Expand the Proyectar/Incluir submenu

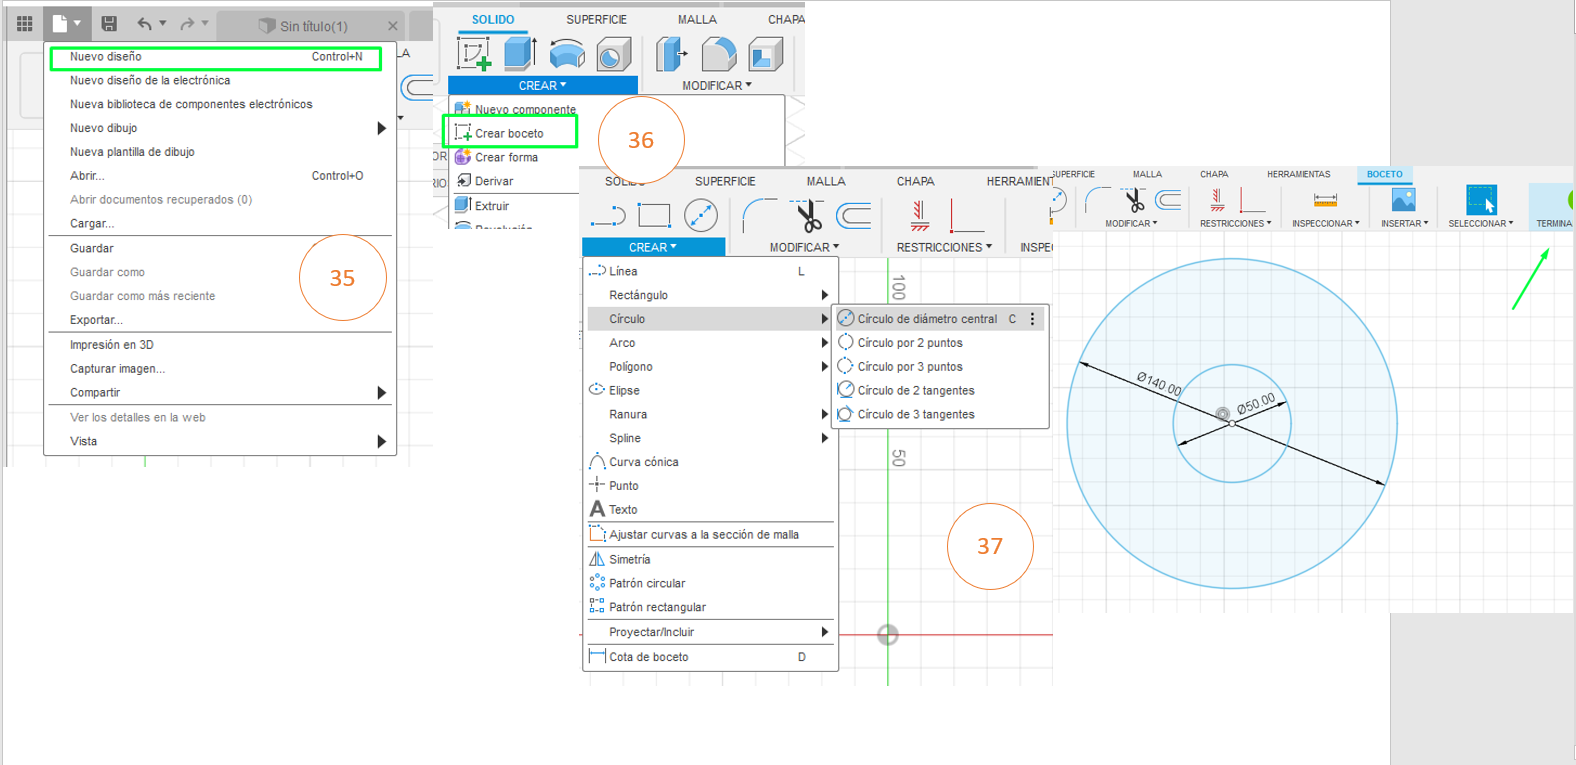(x=825, y=632)
